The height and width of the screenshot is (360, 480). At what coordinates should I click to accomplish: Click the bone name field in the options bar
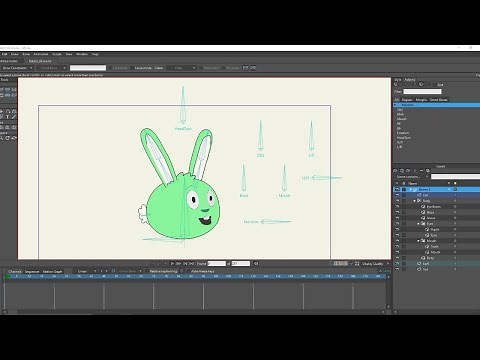click(88, 68)
